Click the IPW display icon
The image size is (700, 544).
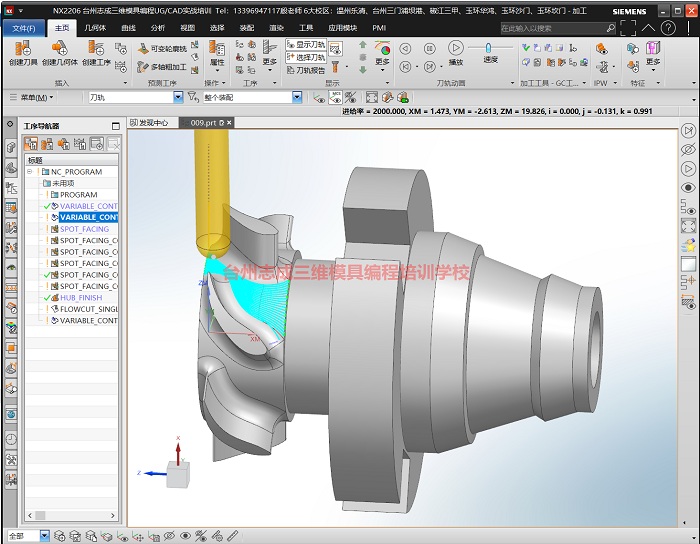(x=602, y=48)
